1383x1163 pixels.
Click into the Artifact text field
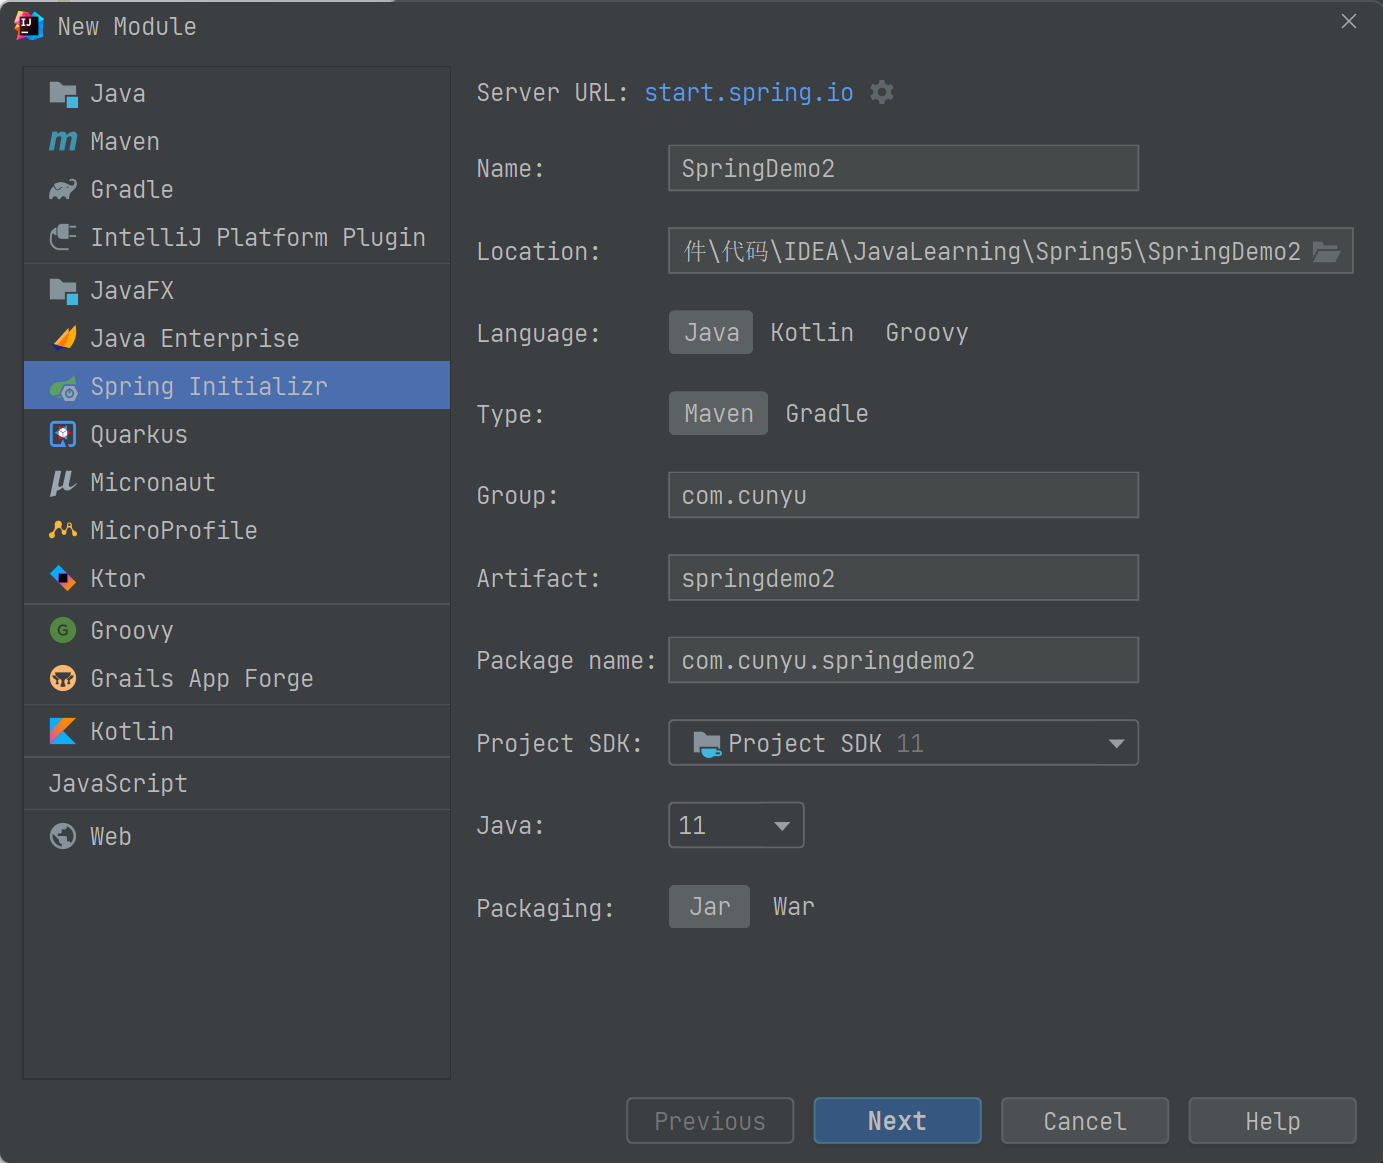coord(903,579)
